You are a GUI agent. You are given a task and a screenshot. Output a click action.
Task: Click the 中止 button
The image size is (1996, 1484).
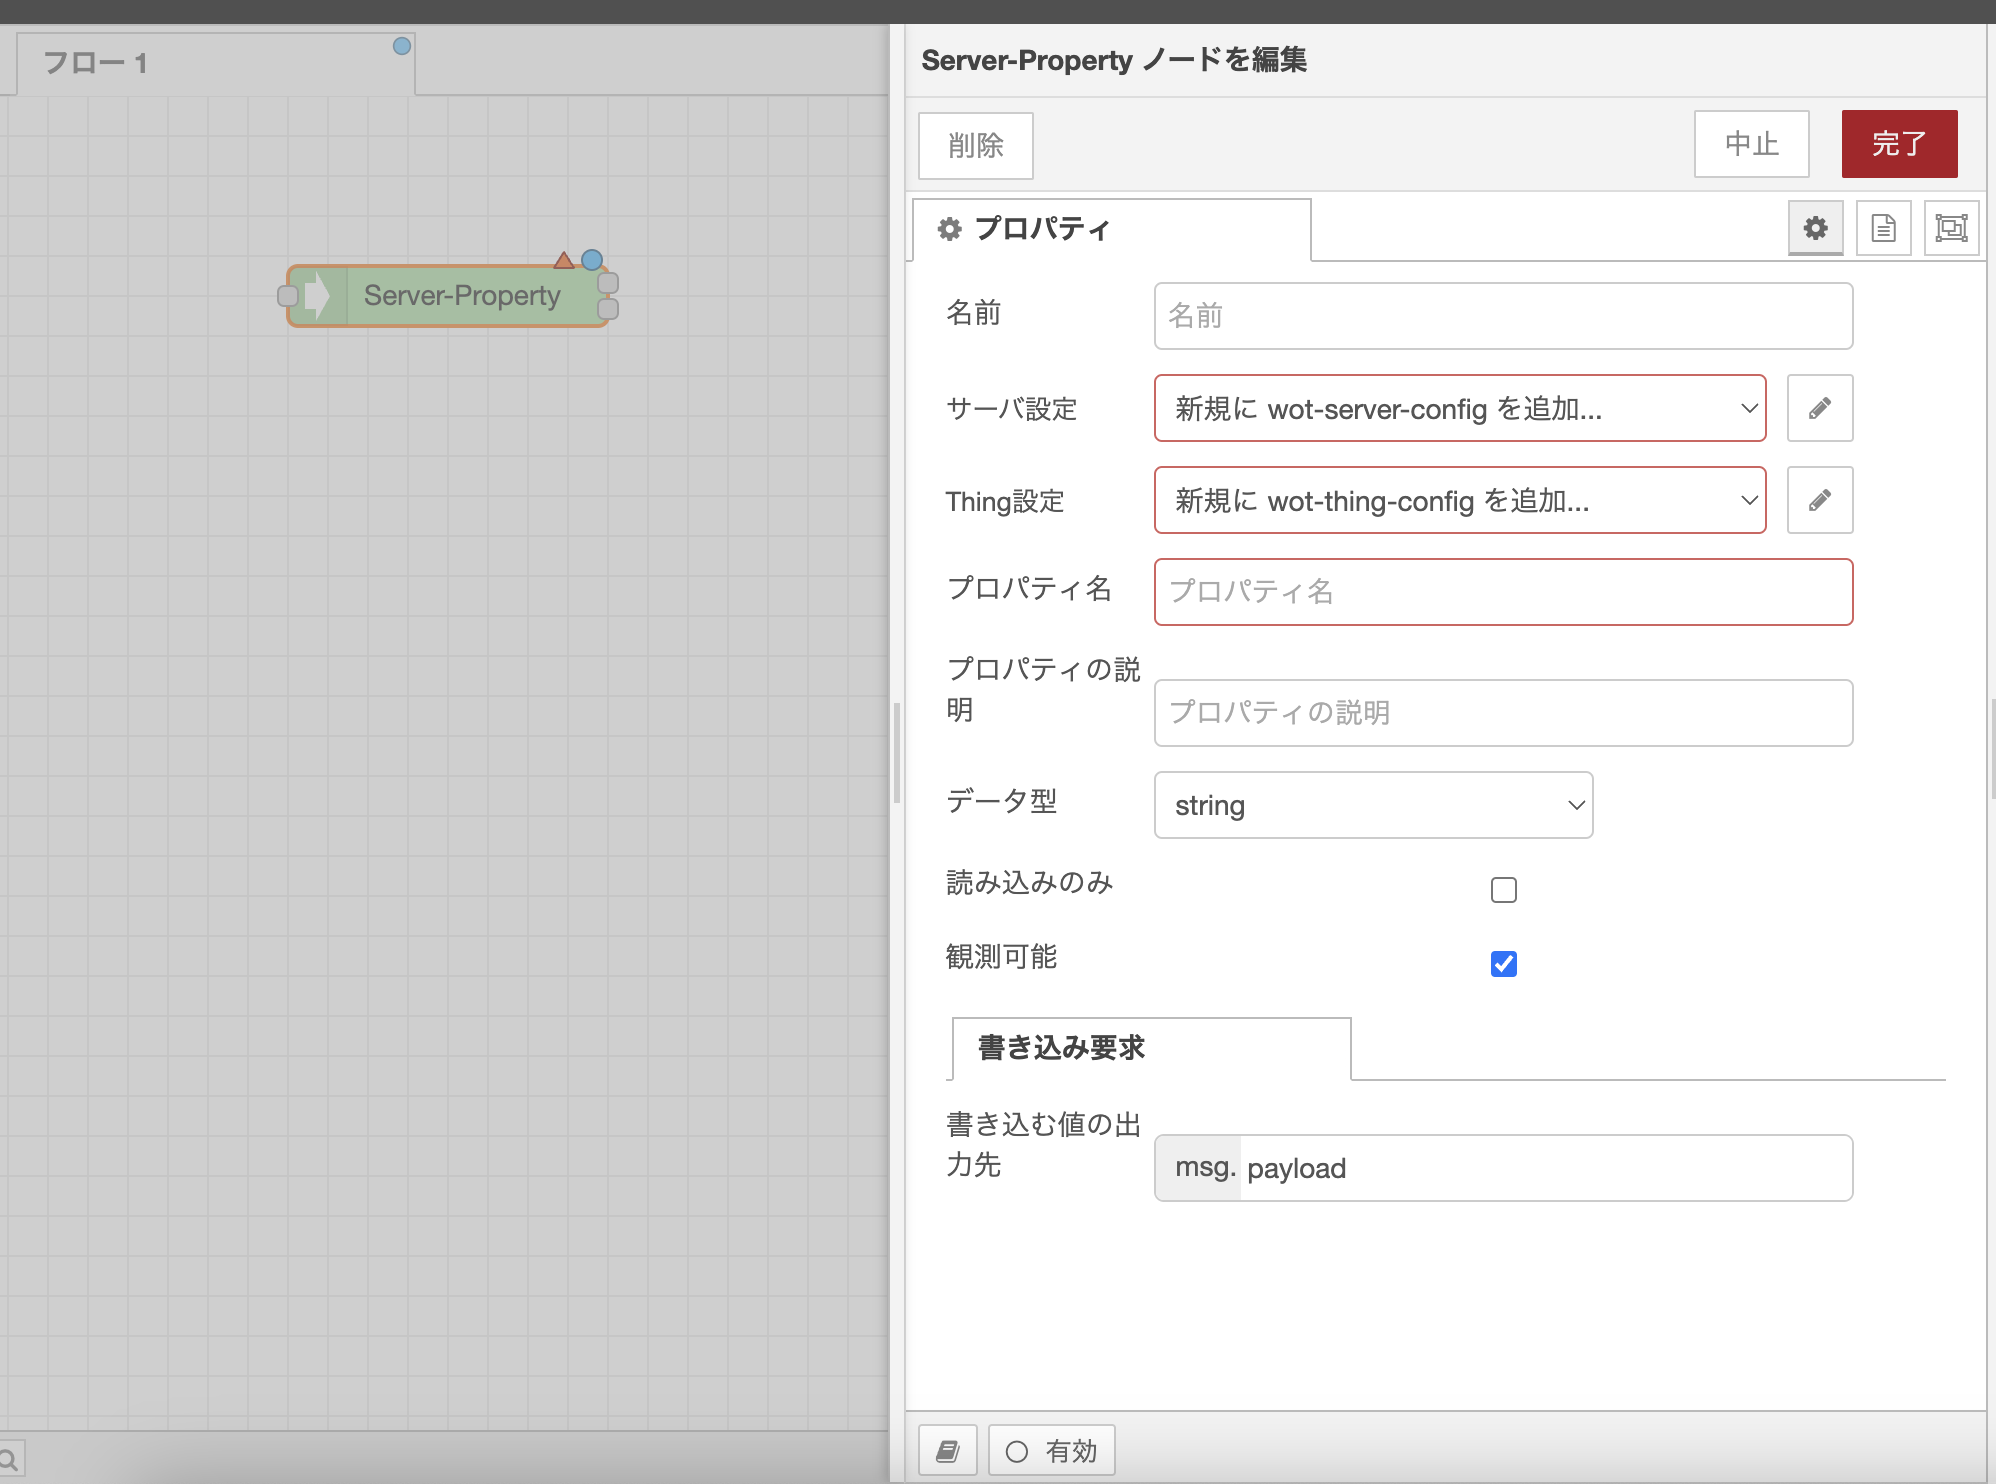click(x=1751, y=144)
